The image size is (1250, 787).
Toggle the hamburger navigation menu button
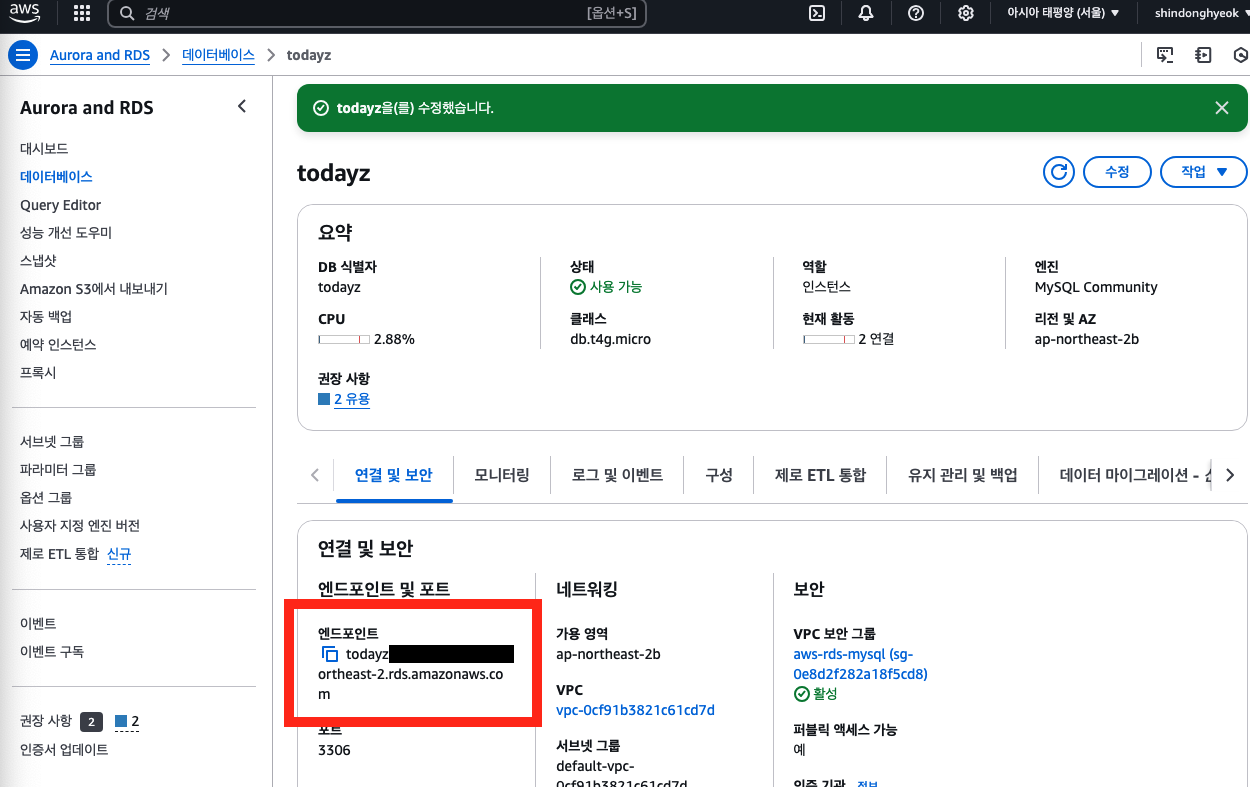point(23,55)
